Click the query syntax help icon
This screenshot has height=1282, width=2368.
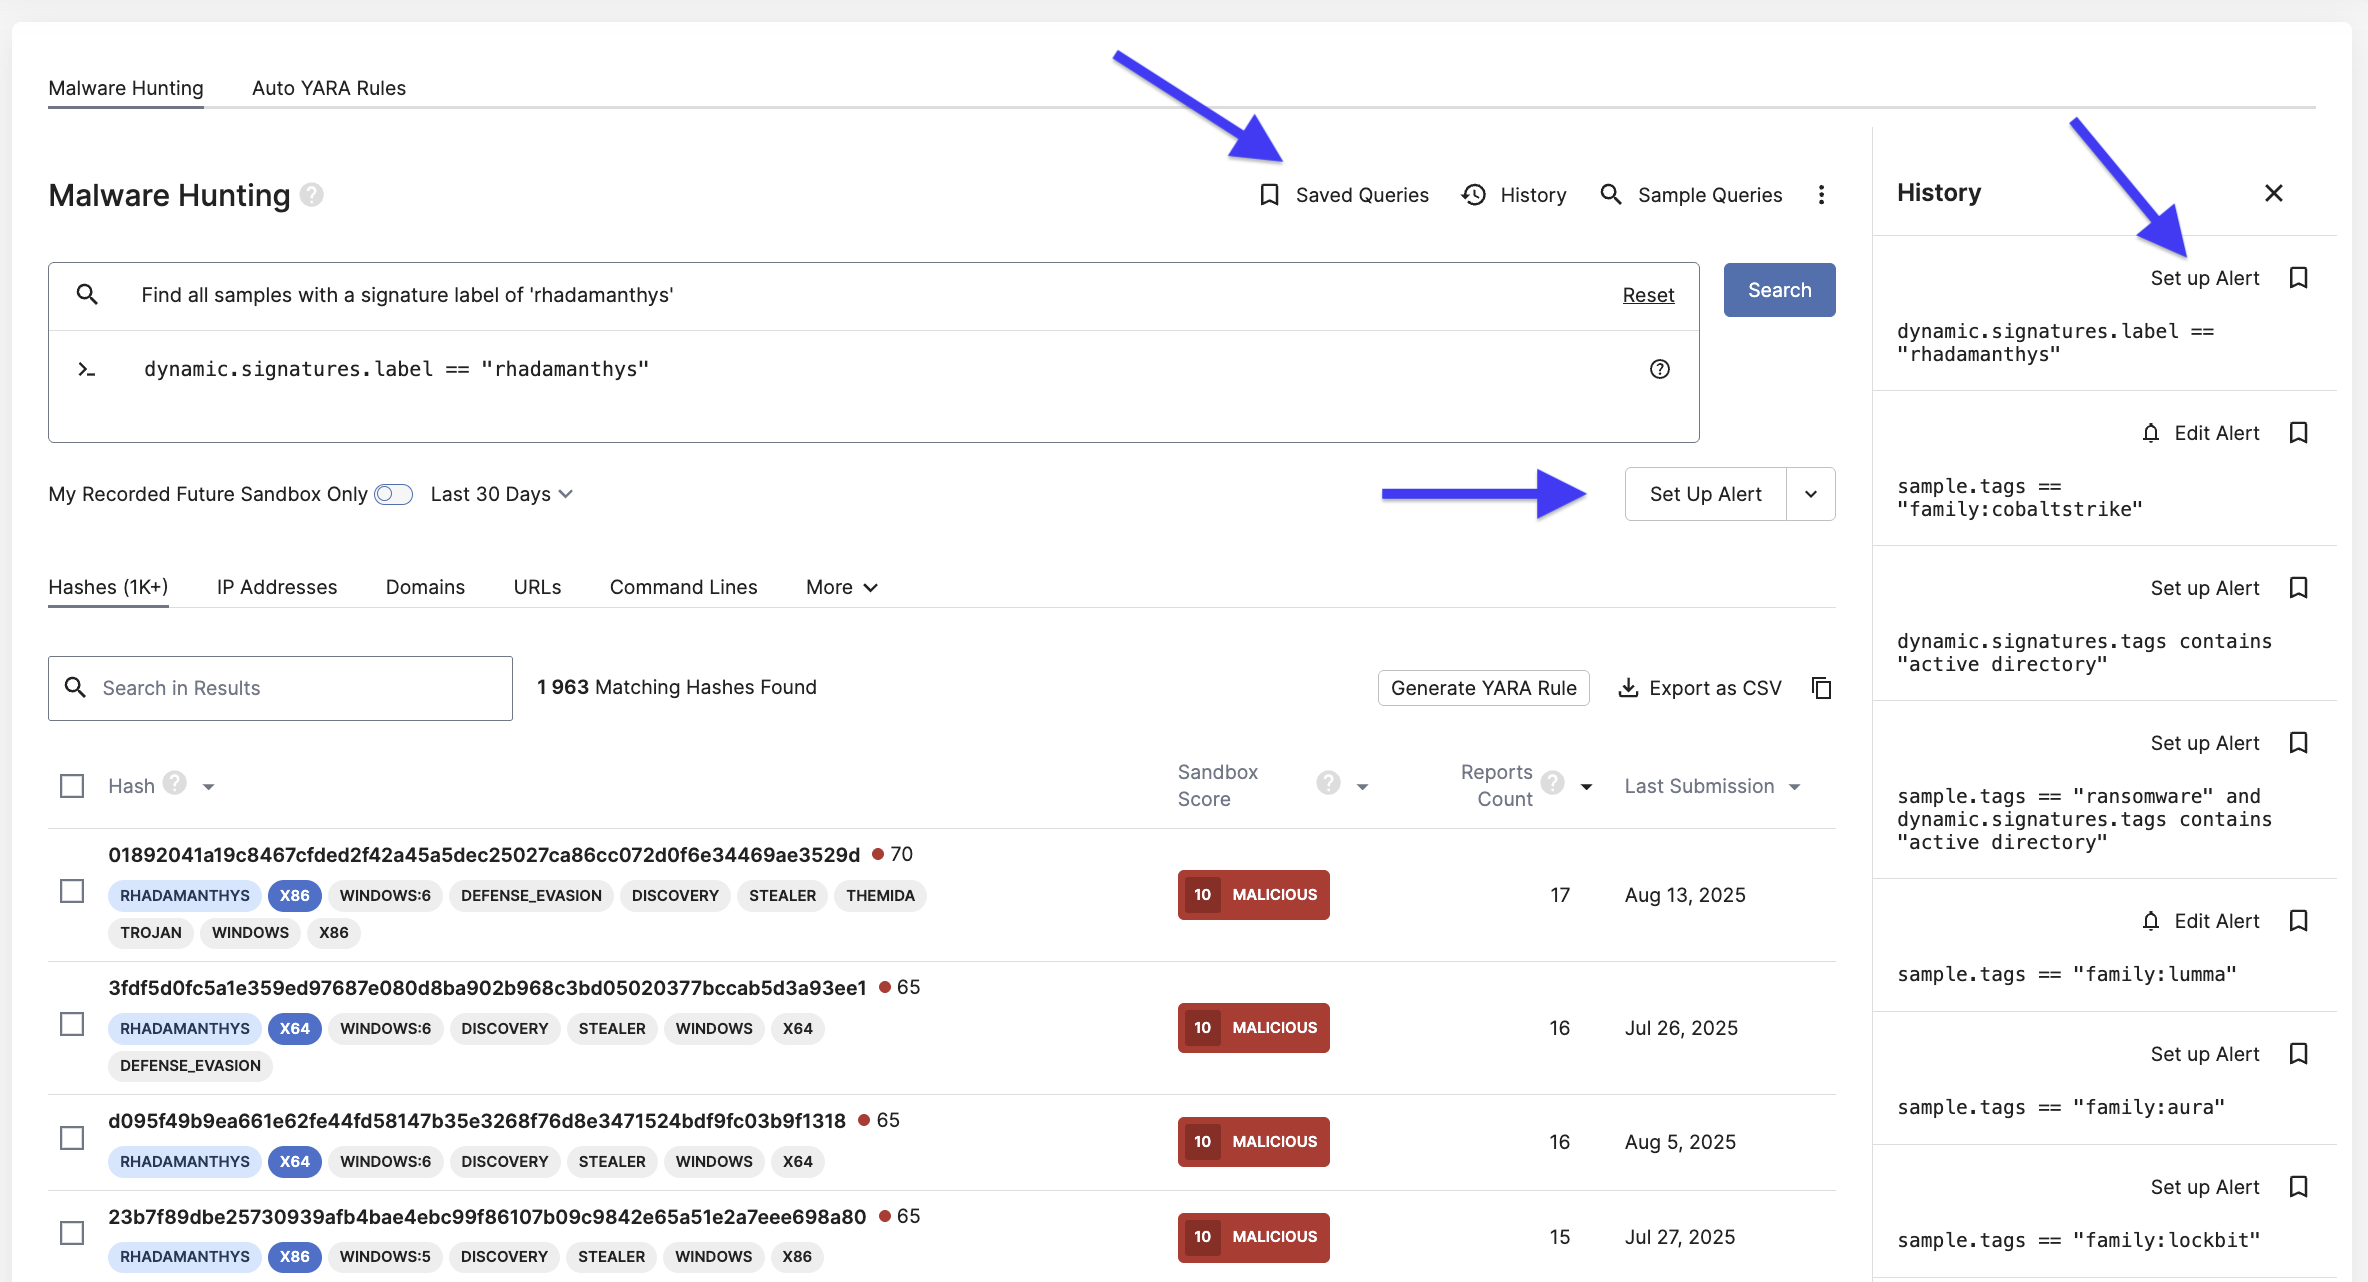(x=1659, y=369)
